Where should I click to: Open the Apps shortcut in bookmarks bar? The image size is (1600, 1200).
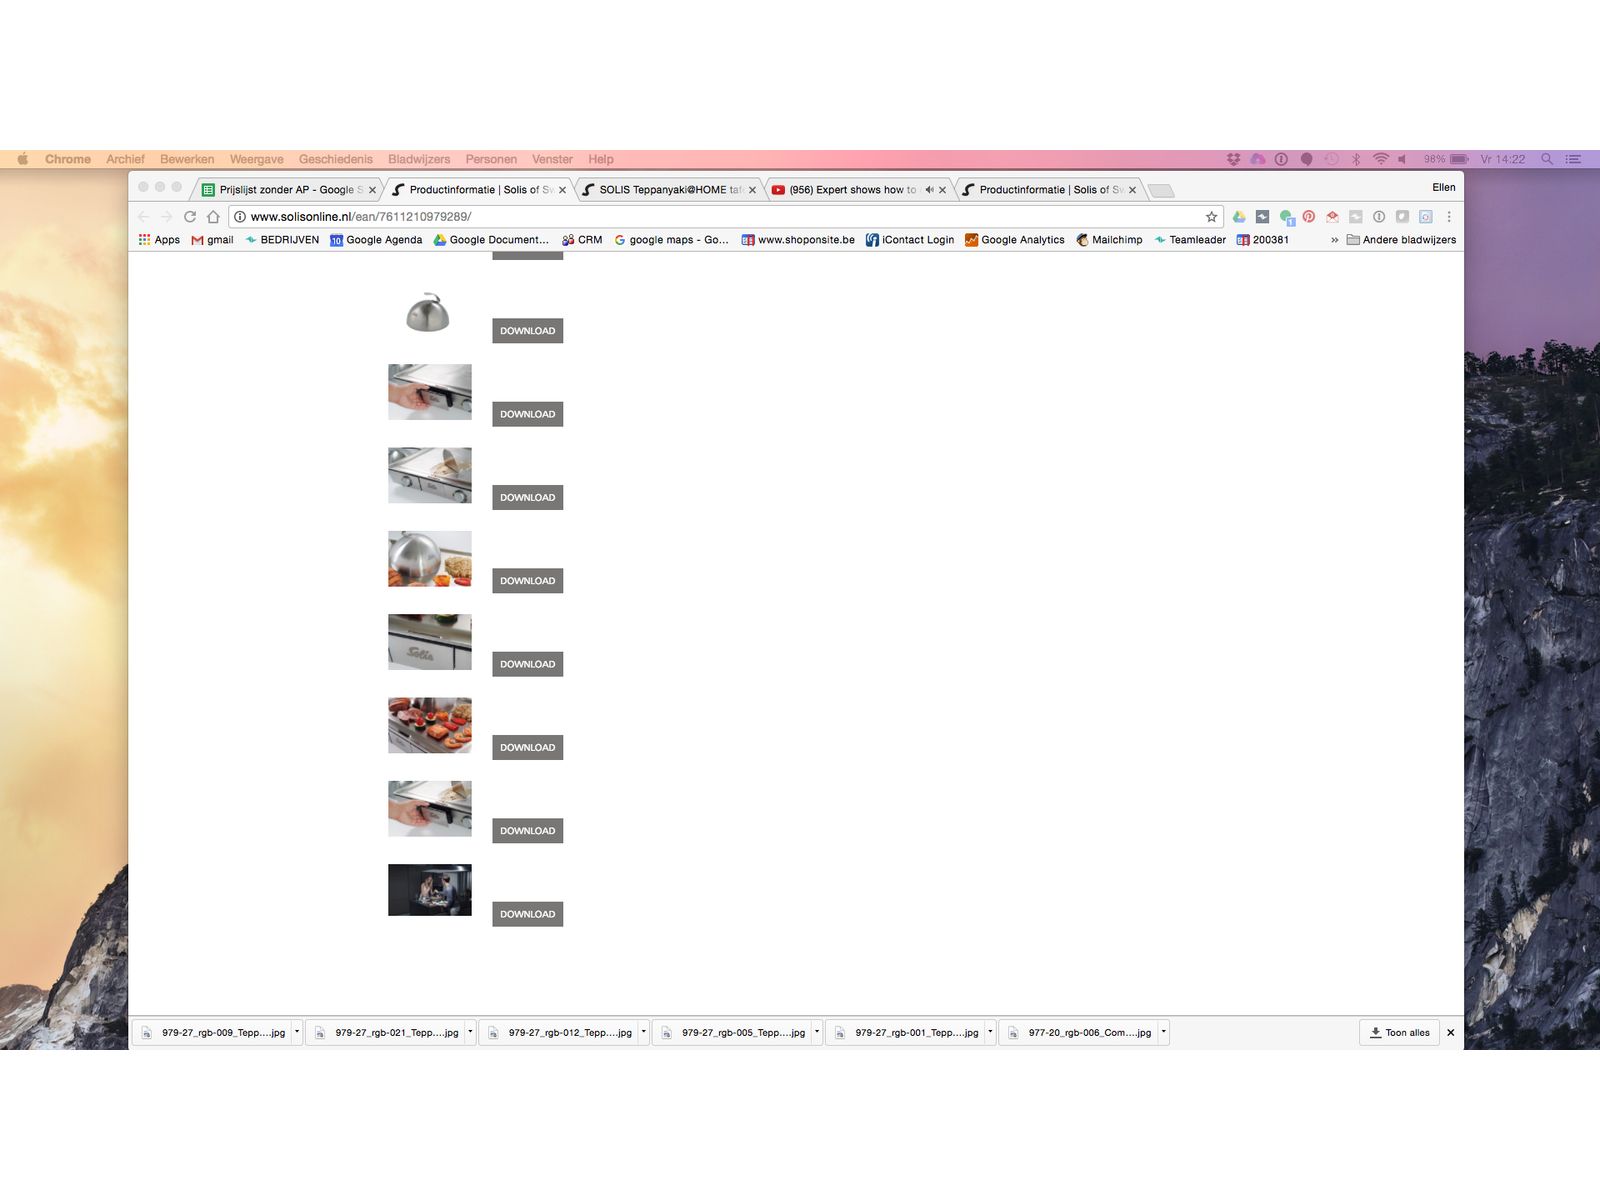click(x=159, y=240)
